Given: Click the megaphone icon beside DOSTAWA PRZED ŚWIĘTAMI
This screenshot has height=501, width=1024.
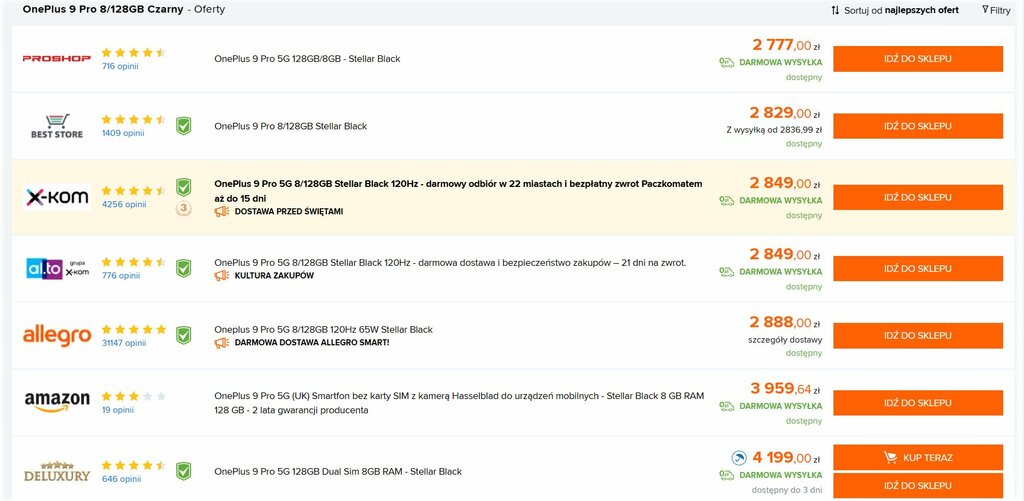Looking at the screenshot, I should pyautogui.click(x=221, y=212).
